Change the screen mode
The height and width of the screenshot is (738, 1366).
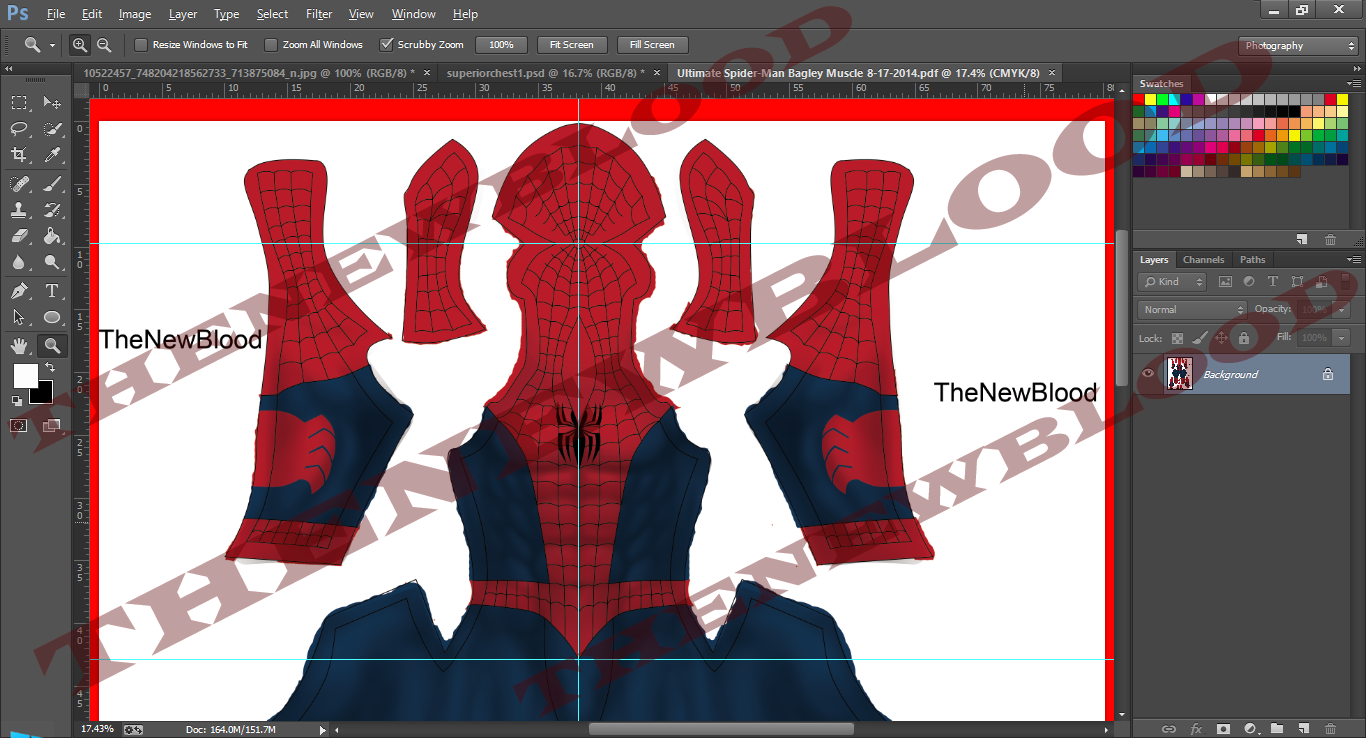point(52,425)
